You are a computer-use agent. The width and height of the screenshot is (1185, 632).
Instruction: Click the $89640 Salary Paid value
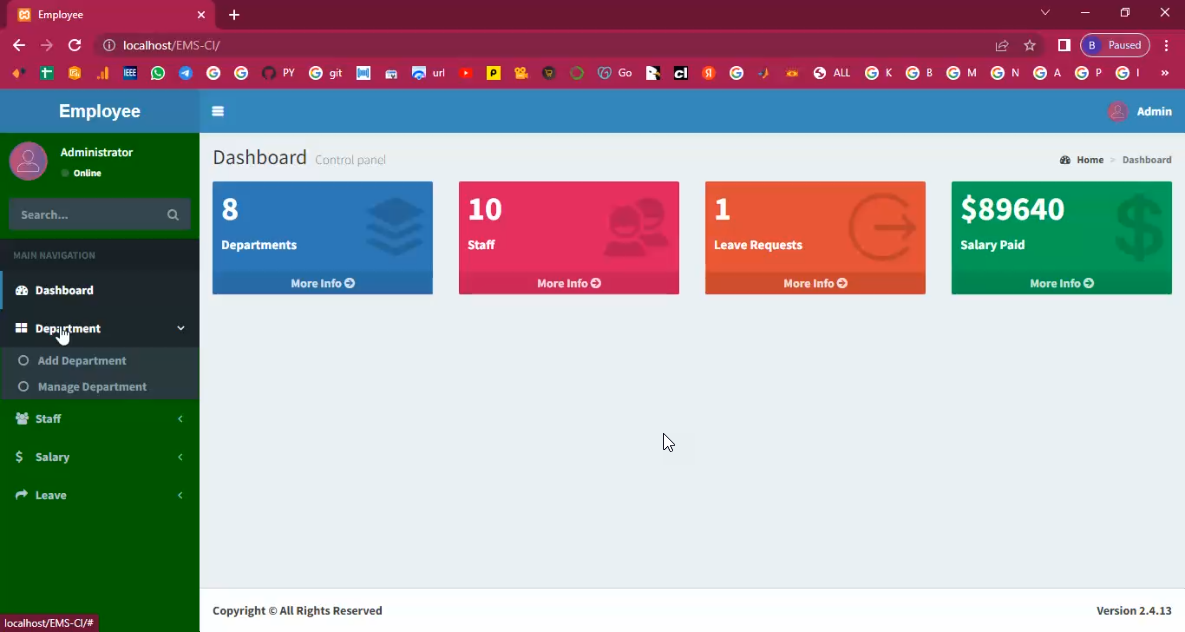tap(1012, 209)
